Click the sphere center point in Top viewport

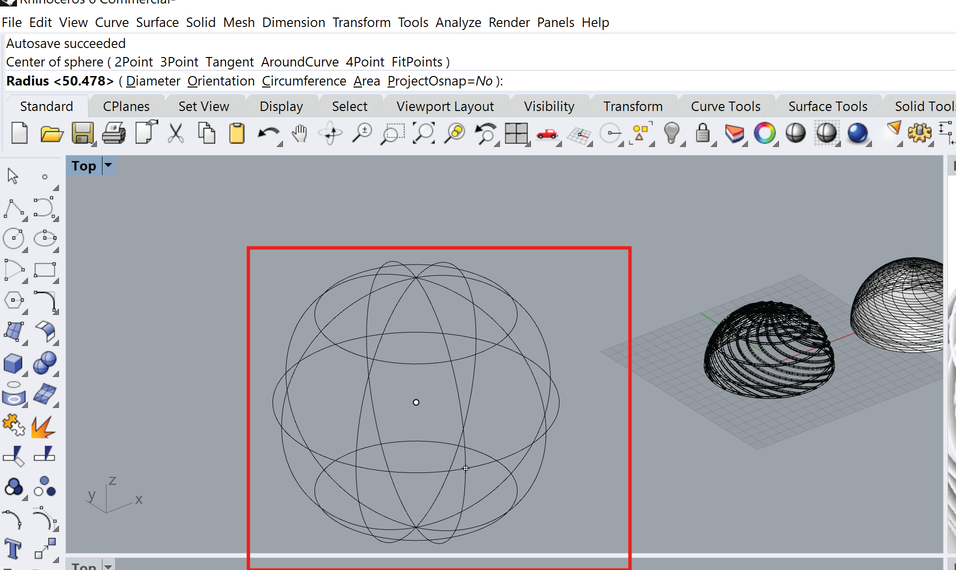416,402
